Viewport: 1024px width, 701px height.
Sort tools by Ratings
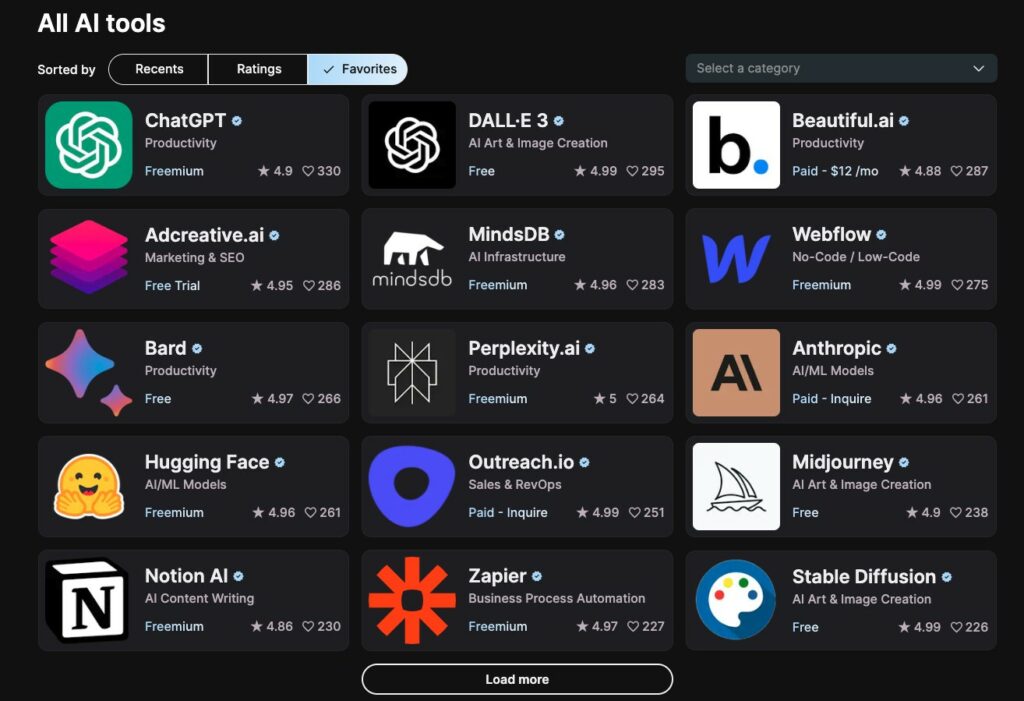259,69
